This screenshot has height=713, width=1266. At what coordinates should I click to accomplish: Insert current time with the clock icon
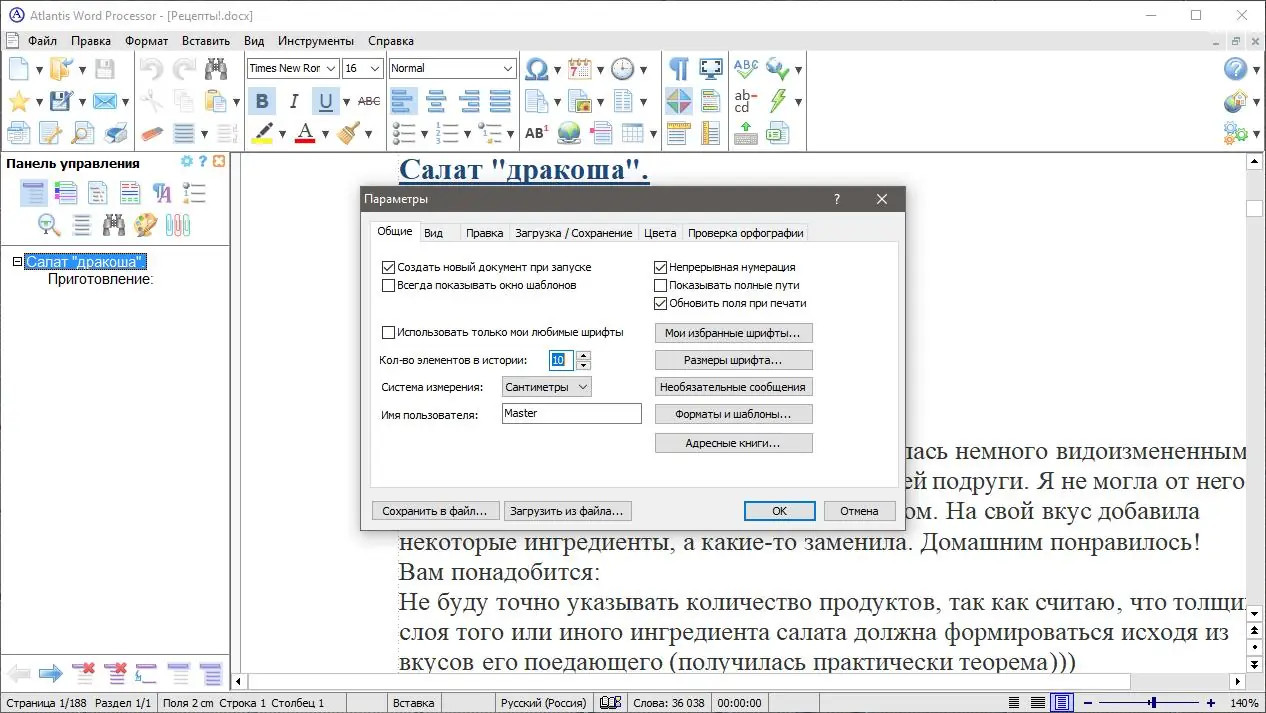[x=623, y=68]
